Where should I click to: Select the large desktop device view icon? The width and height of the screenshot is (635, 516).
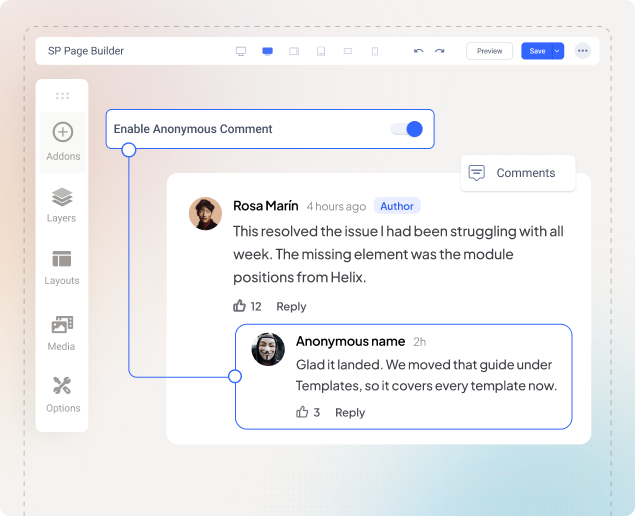[241, 51]
